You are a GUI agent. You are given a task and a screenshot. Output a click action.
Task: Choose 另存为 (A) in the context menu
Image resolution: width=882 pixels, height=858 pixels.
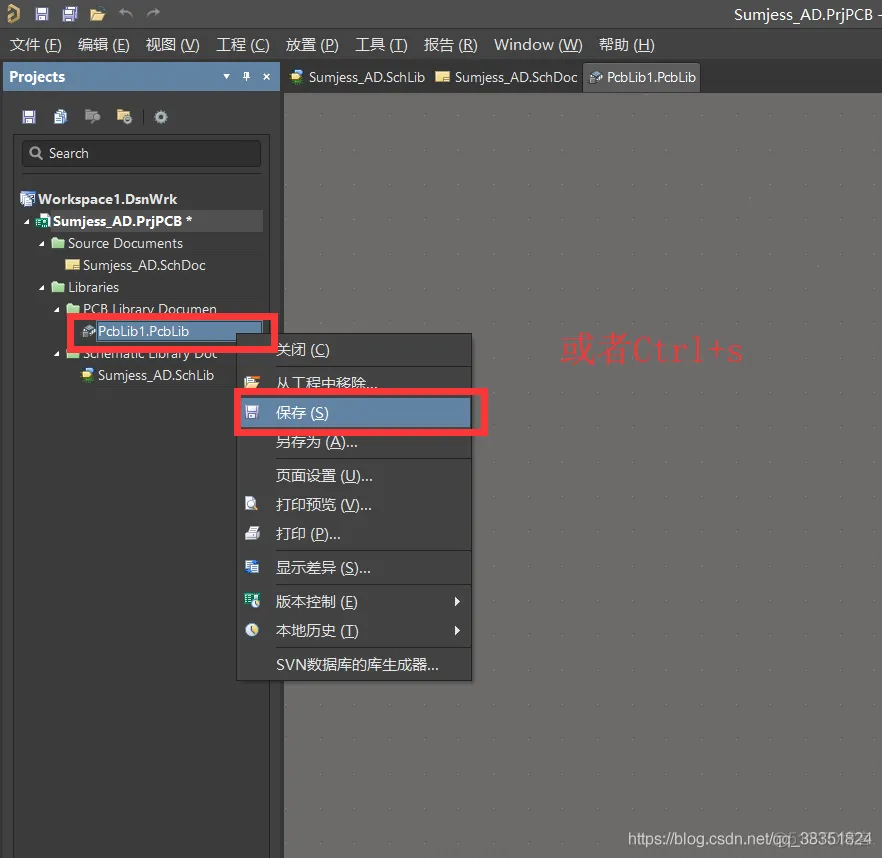[354, 442]
